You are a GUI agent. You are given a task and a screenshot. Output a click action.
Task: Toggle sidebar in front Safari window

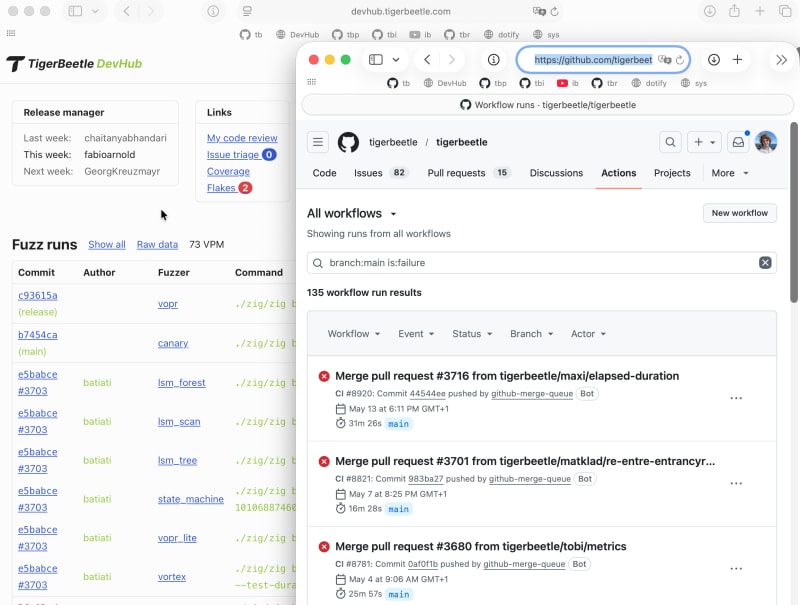[x=376, y=60]
